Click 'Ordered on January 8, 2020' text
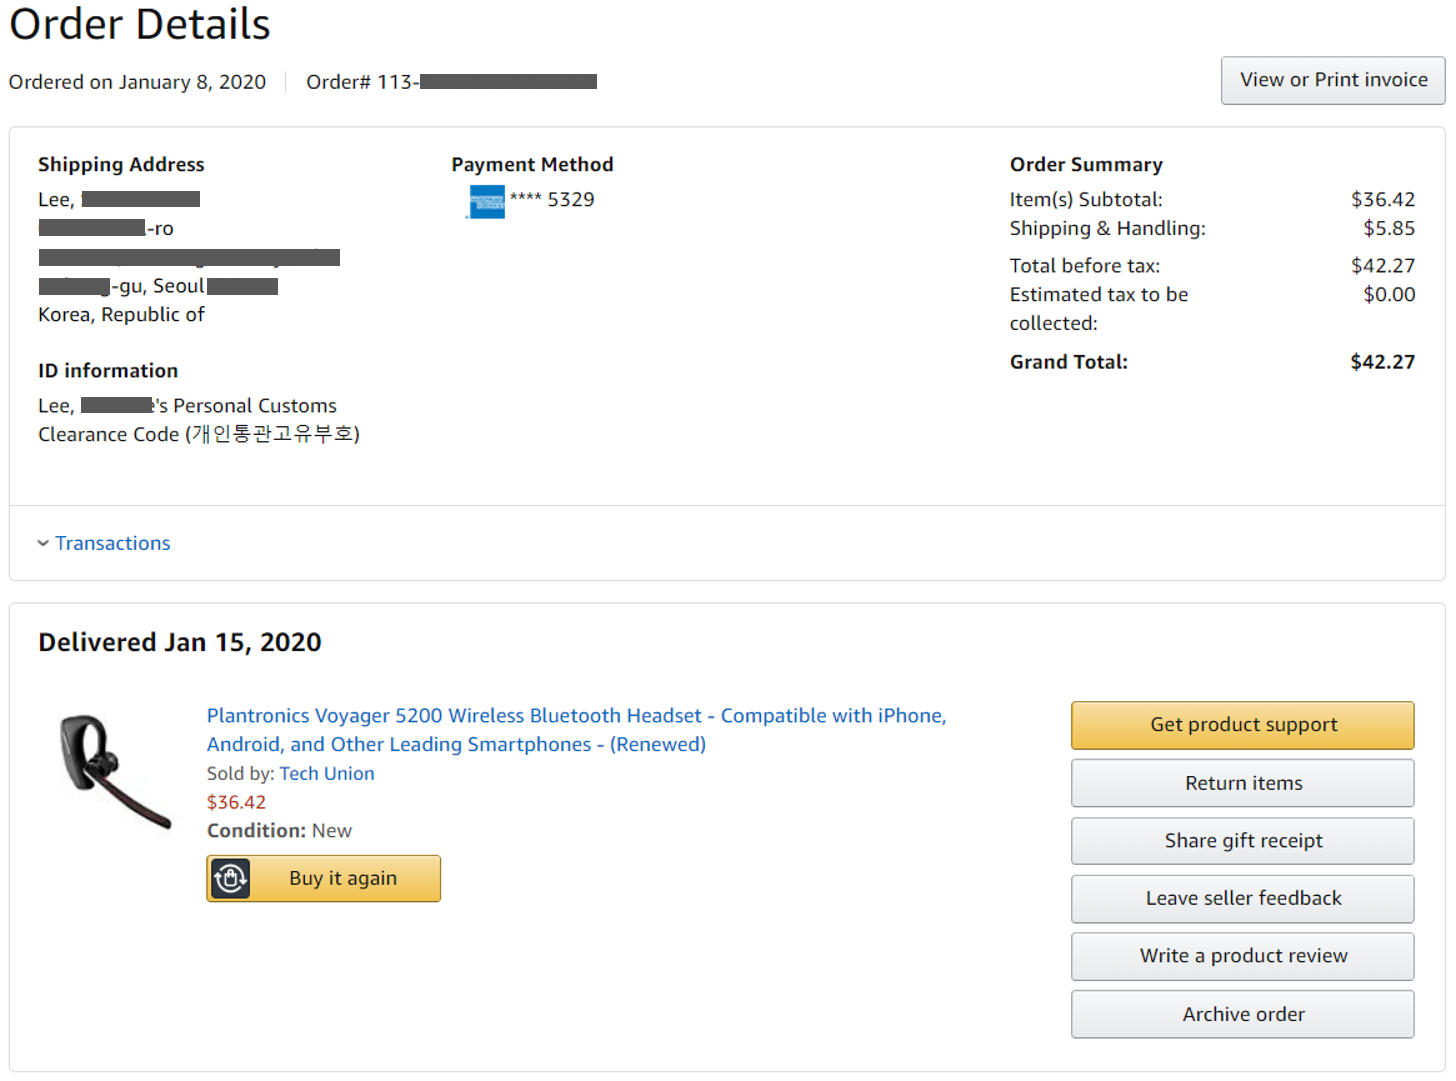 (x=137, y=82)
